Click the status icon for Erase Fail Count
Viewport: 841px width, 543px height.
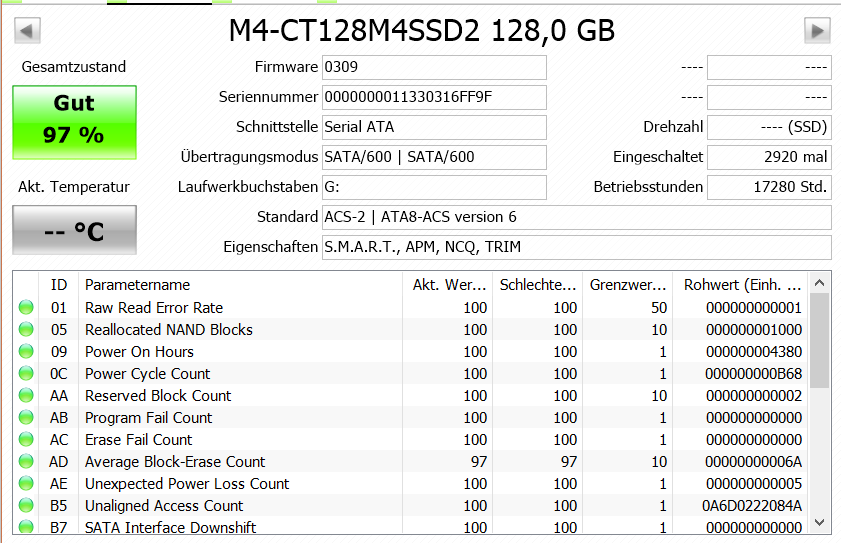click(26, 439)
